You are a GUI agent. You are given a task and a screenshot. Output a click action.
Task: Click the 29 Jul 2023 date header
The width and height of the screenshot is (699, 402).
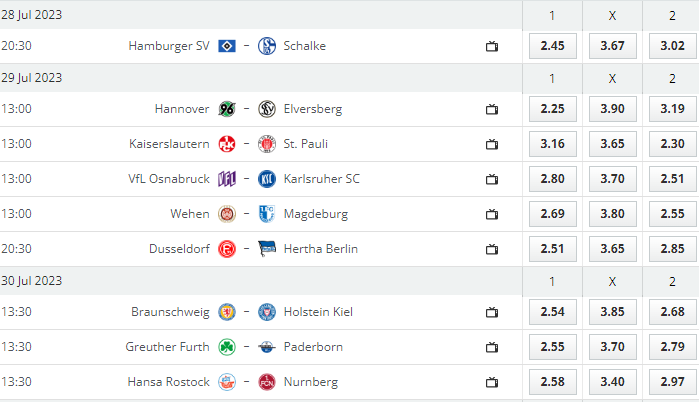tap(32, 78)
